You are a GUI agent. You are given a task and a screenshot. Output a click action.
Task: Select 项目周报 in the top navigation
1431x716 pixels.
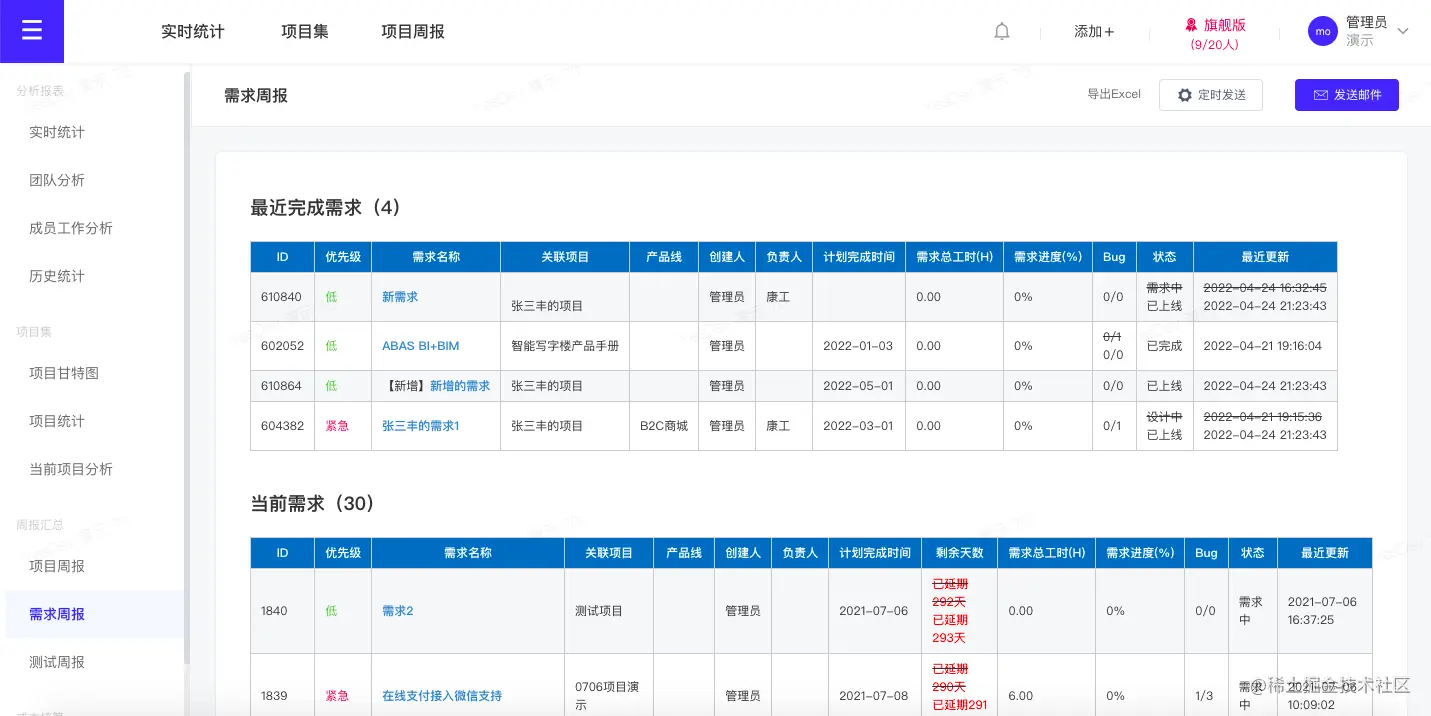pyautogui.click(x=412, y=31)
